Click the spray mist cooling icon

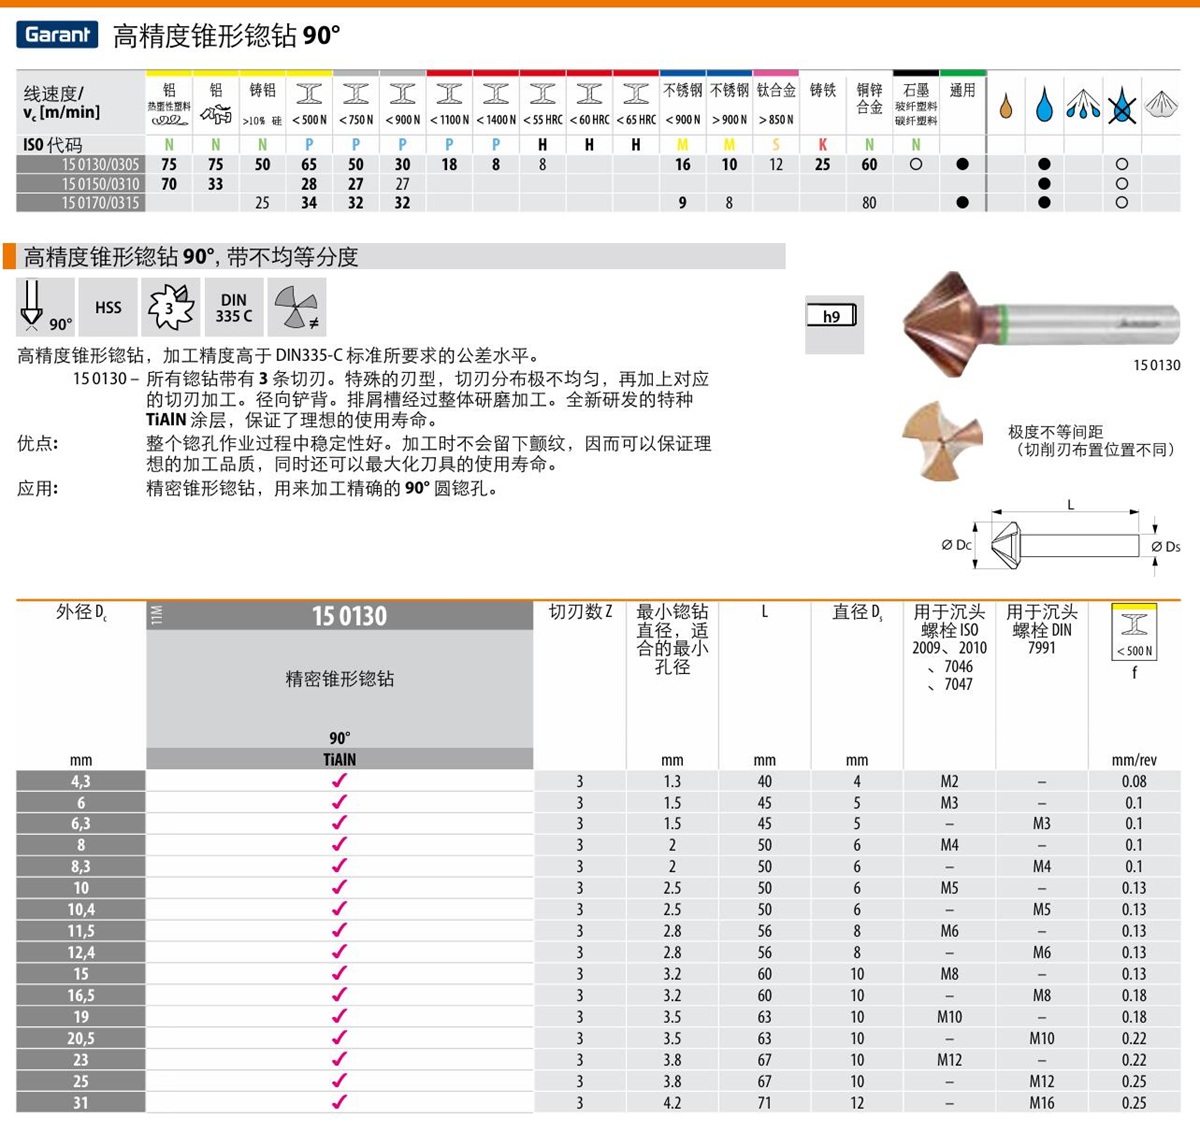1083,104
